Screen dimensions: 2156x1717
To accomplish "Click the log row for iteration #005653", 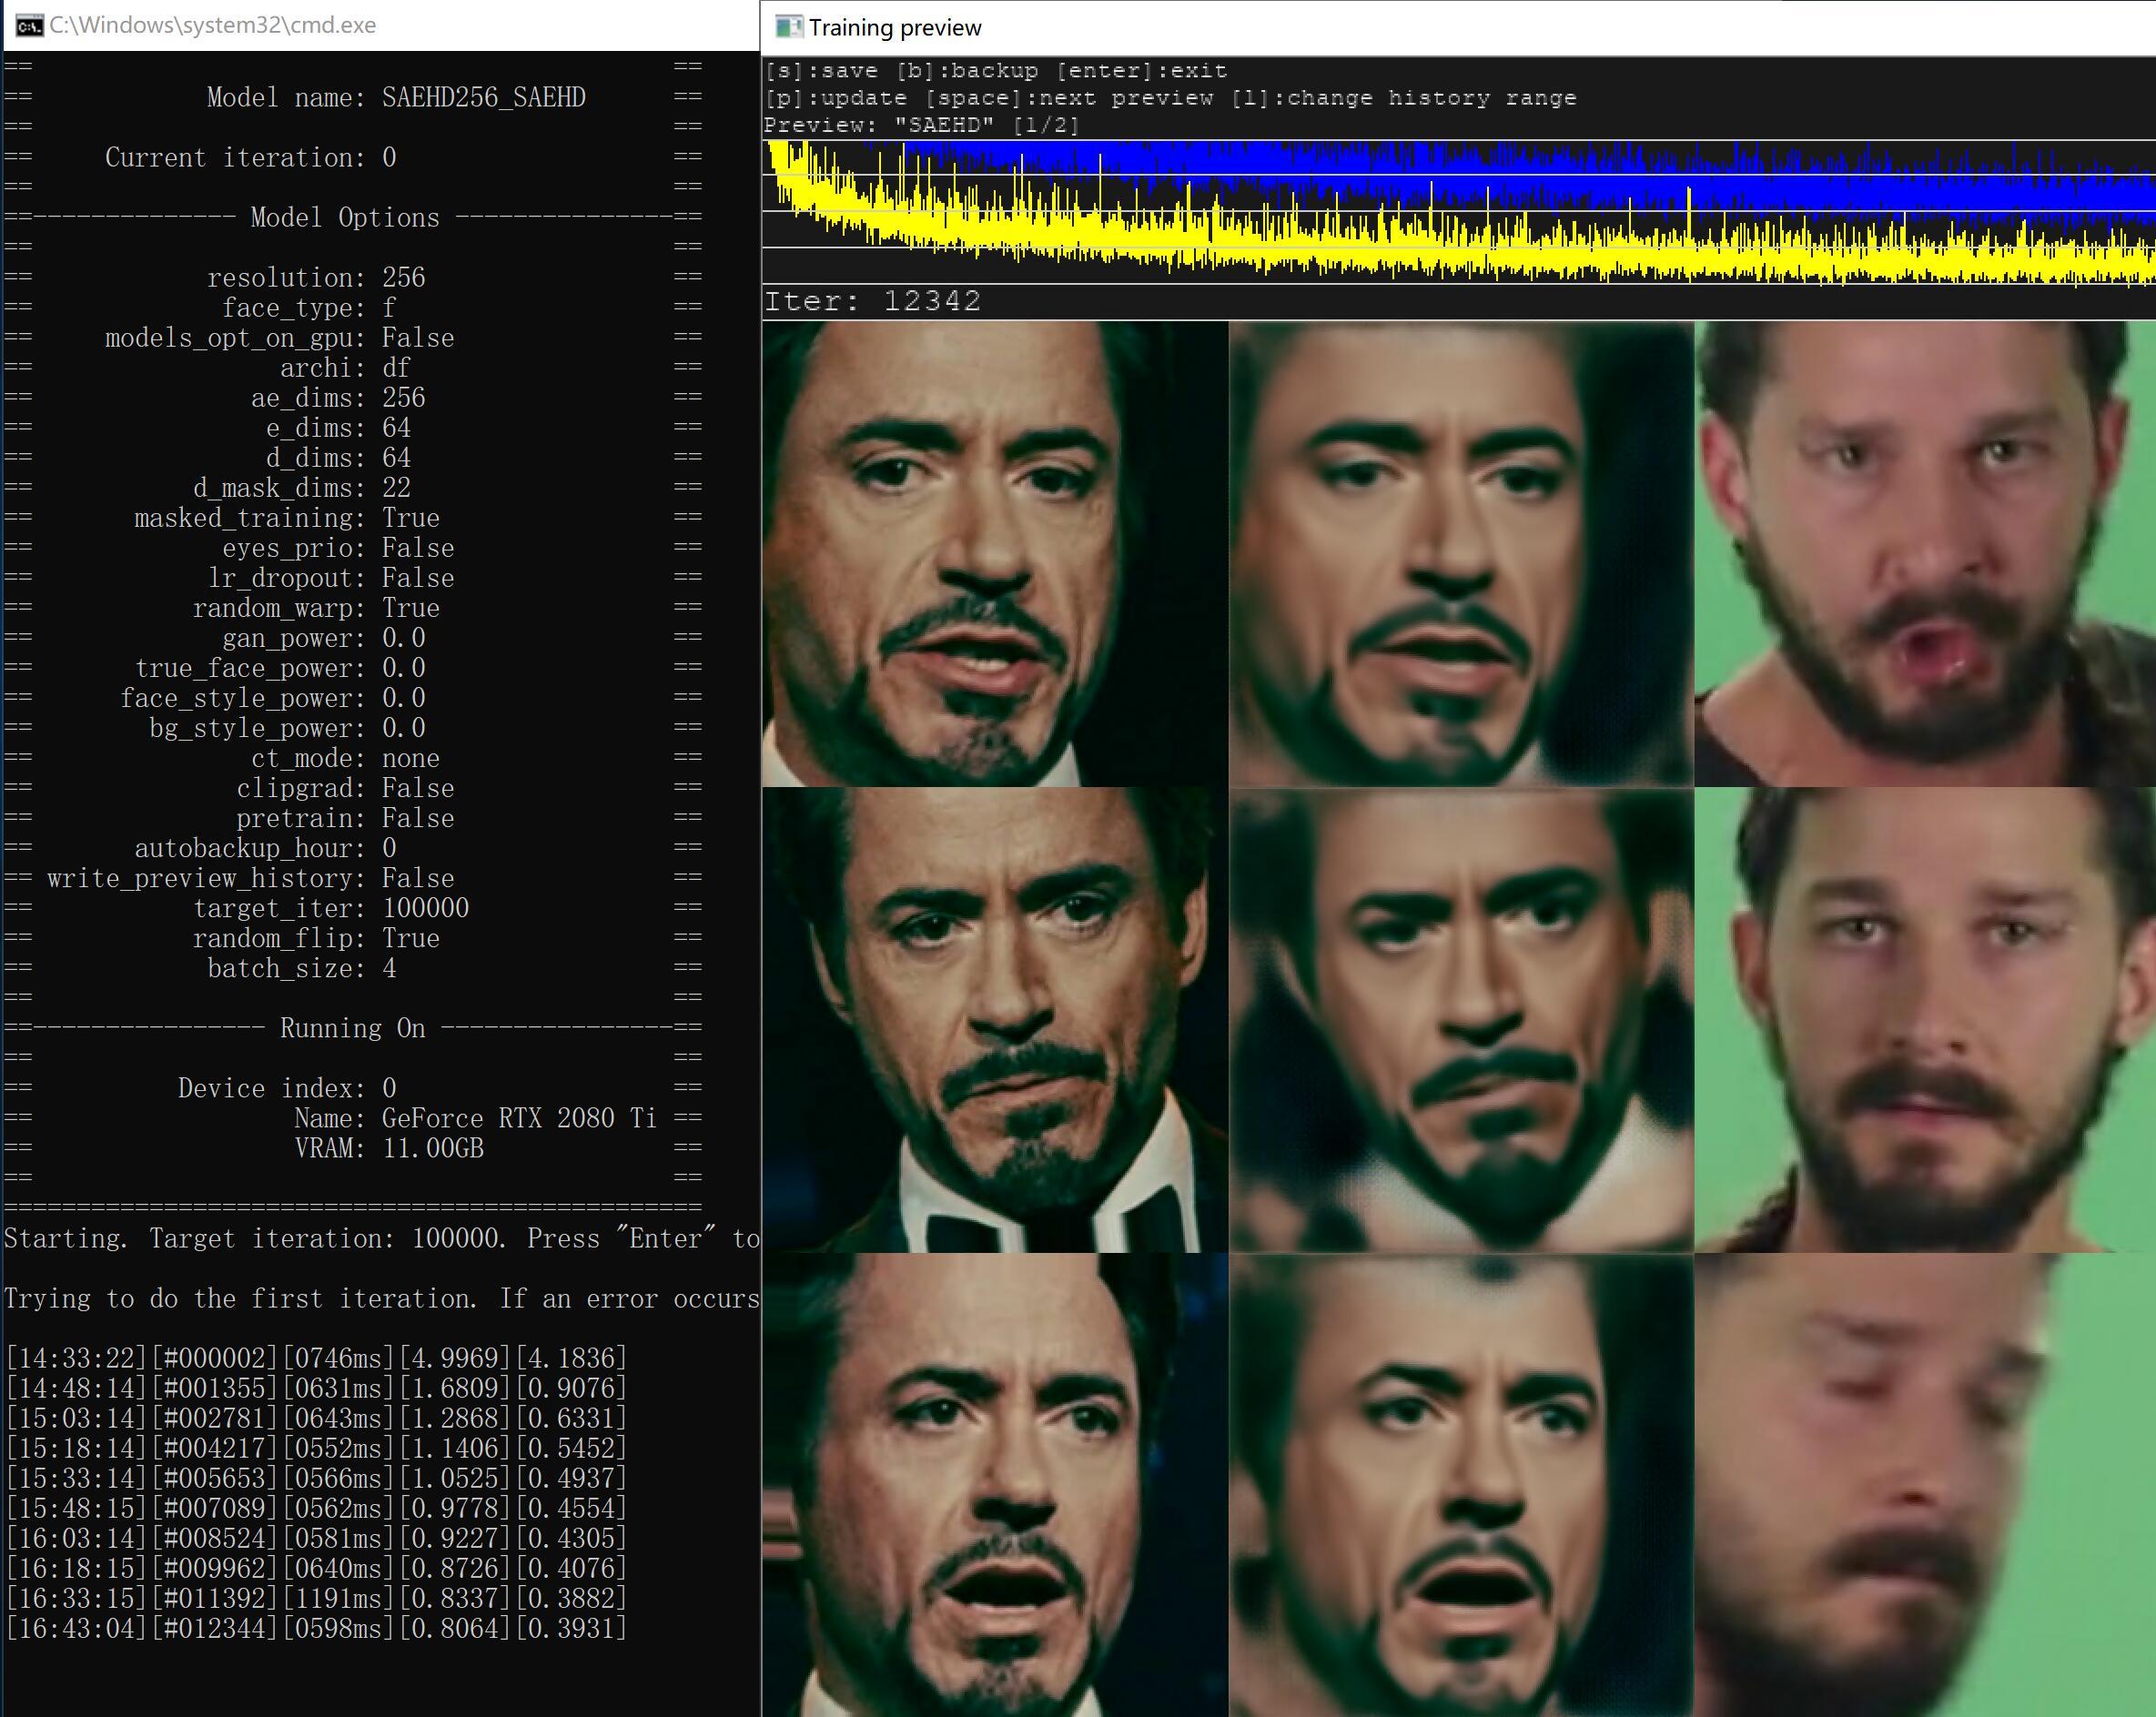I will point(316,1478).
